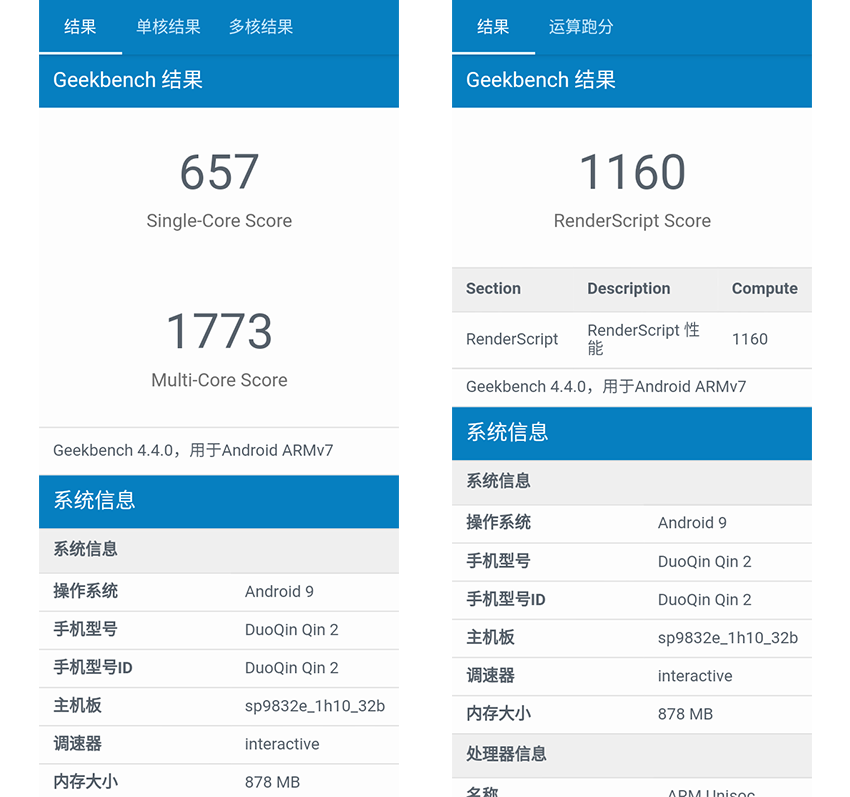Switch to the 单核结果 tab
Viewport: 850px width, 797px height.
pos(167,27)
